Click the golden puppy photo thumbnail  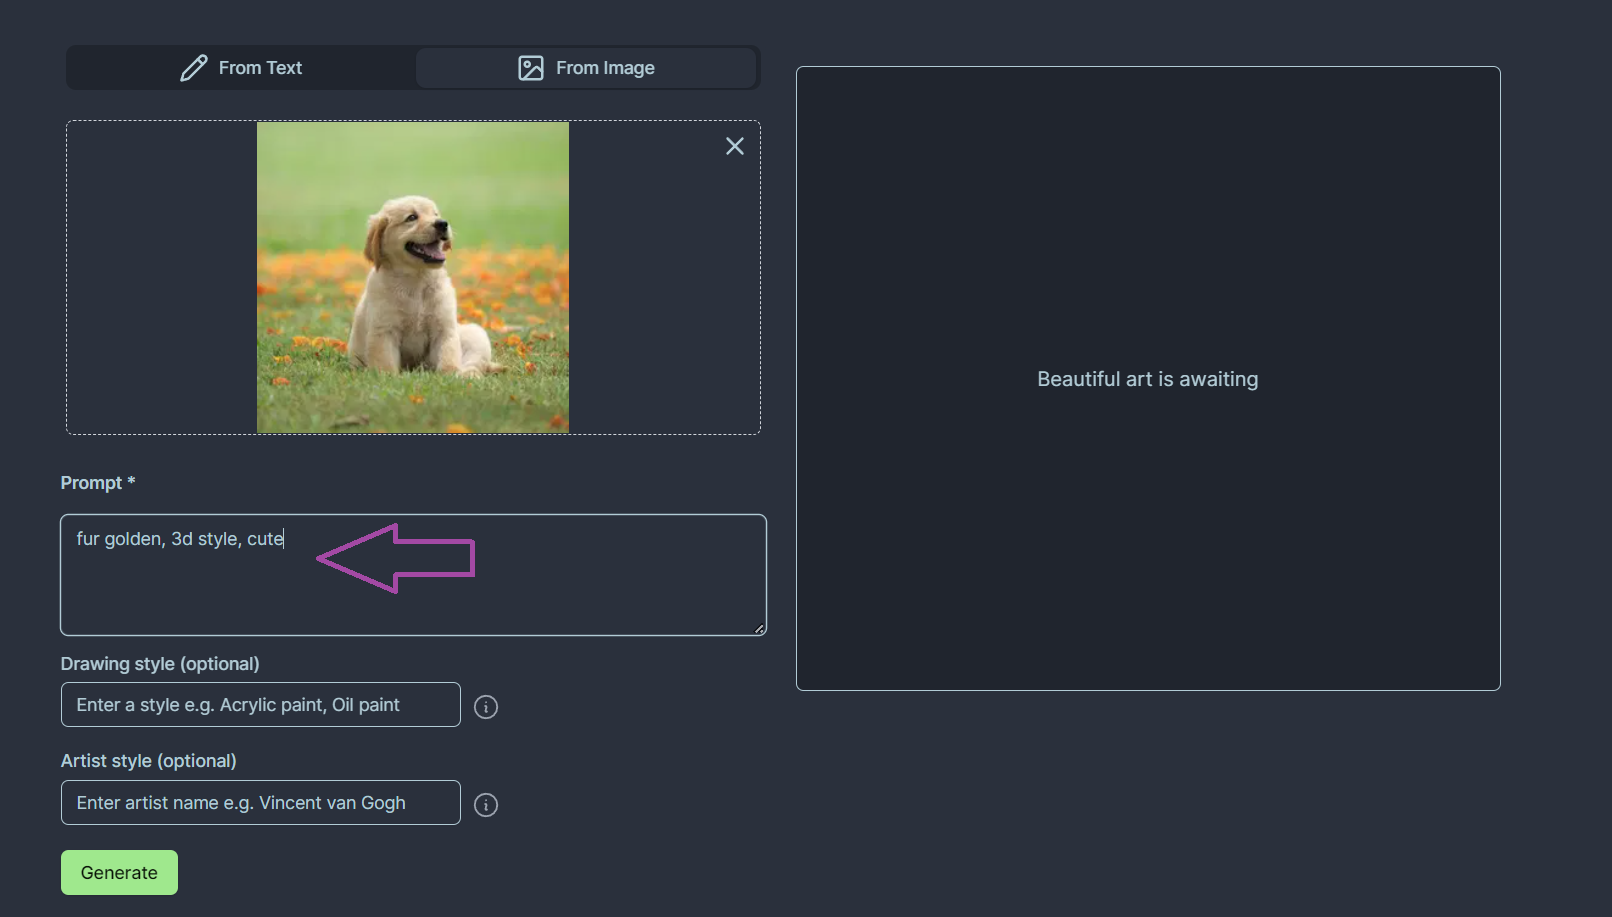tap(413, 278)
